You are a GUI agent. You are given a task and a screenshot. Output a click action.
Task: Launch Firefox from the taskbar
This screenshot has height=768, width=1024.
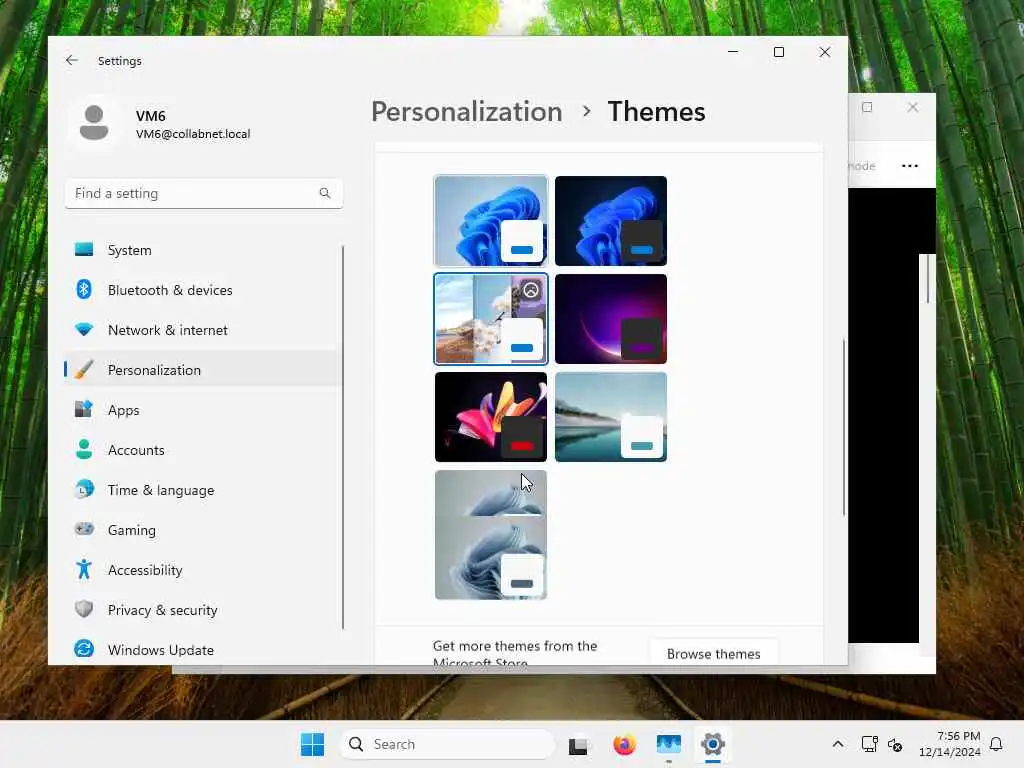click(624, 744)
